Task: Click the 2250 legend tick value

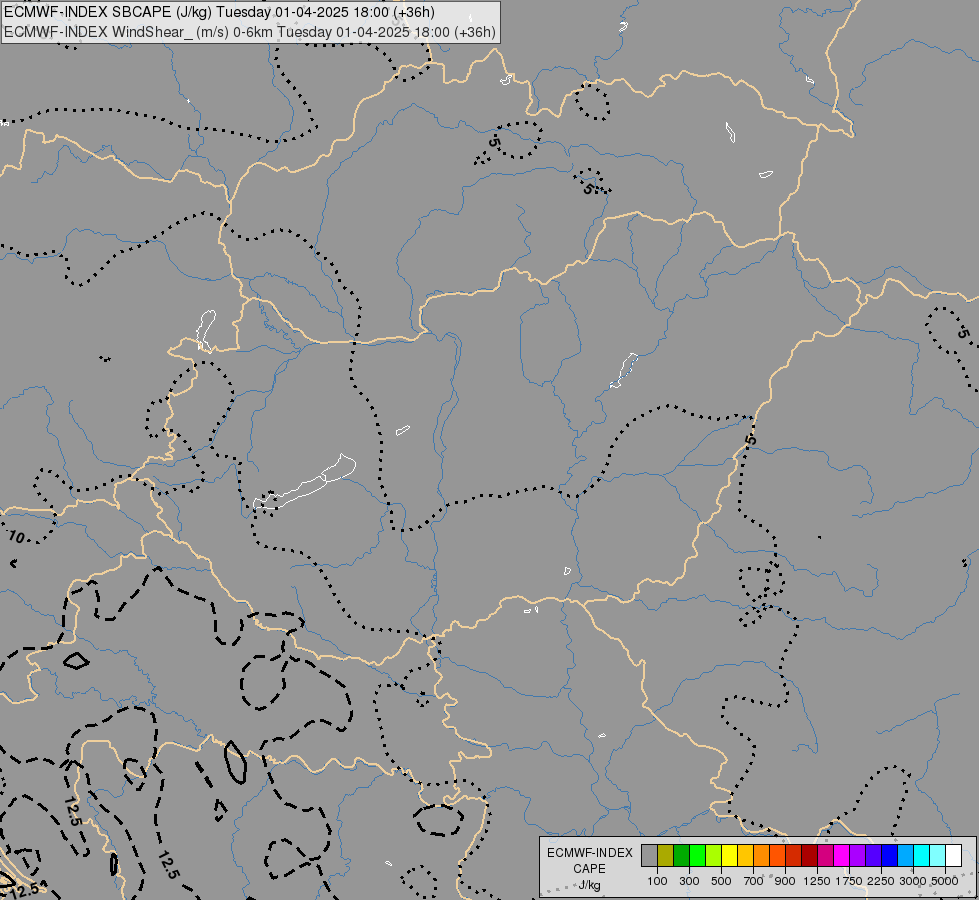Action: pos(881,881)
